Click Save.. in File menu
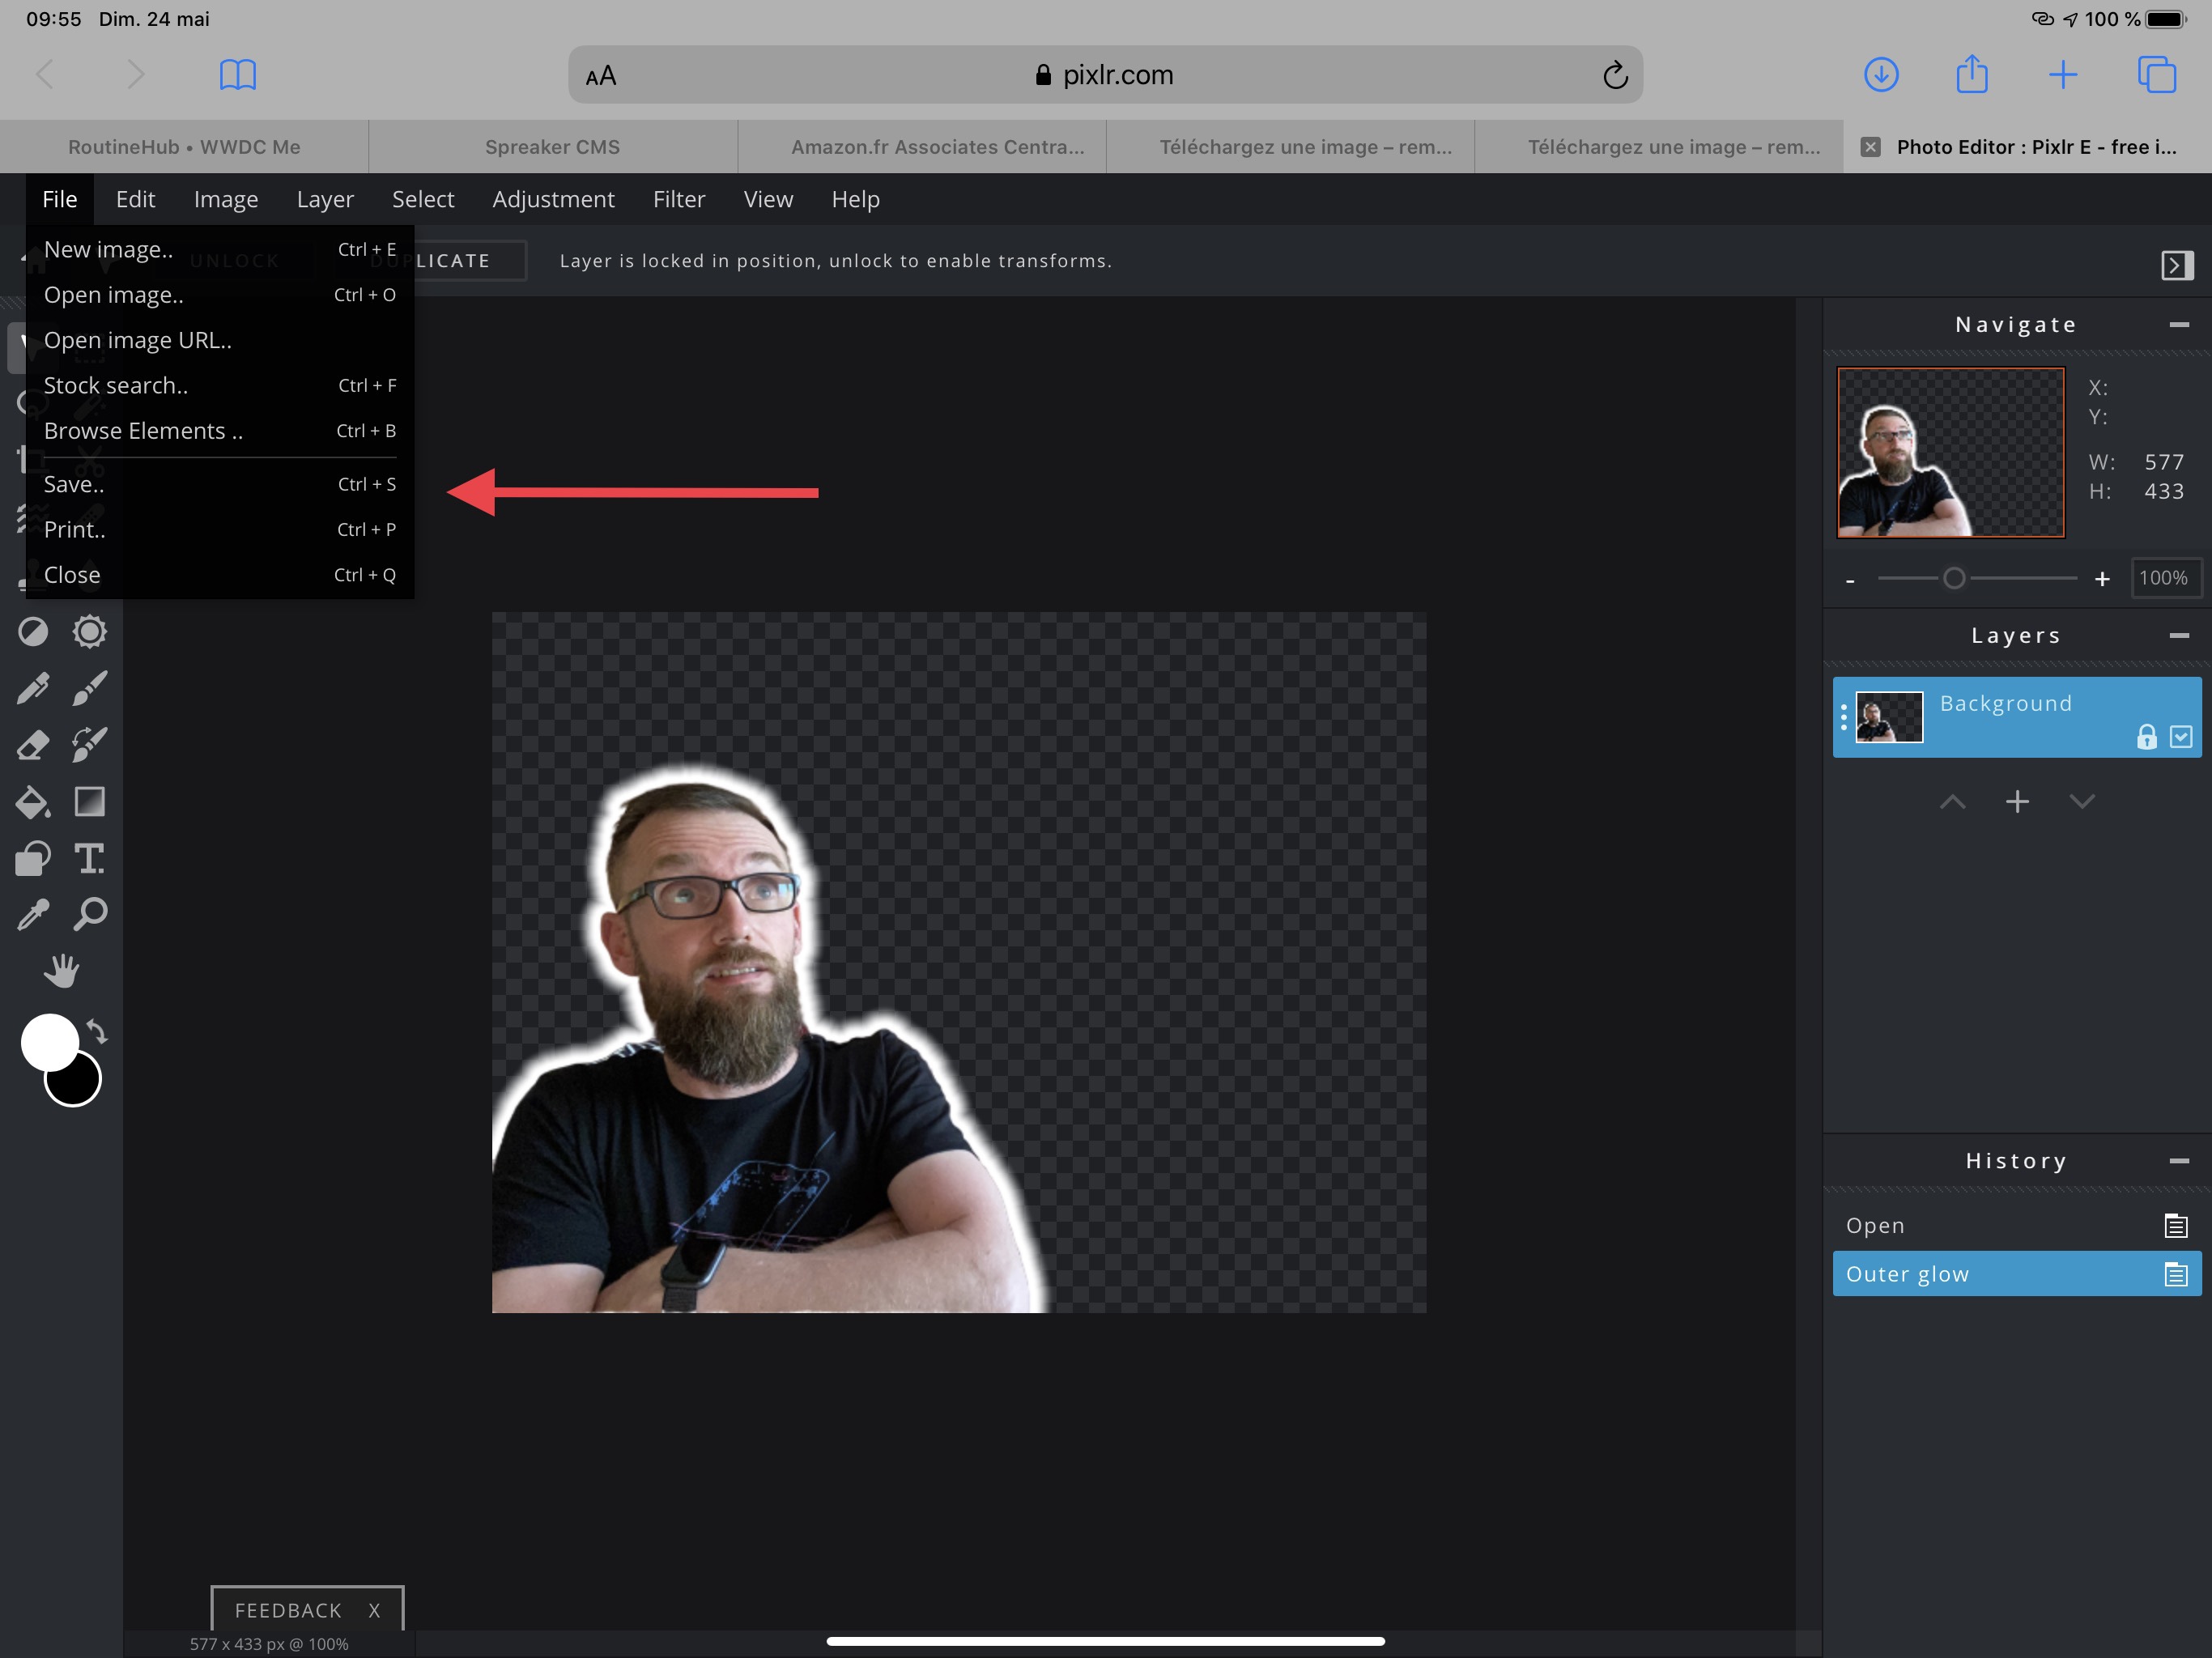 point(74,484)
